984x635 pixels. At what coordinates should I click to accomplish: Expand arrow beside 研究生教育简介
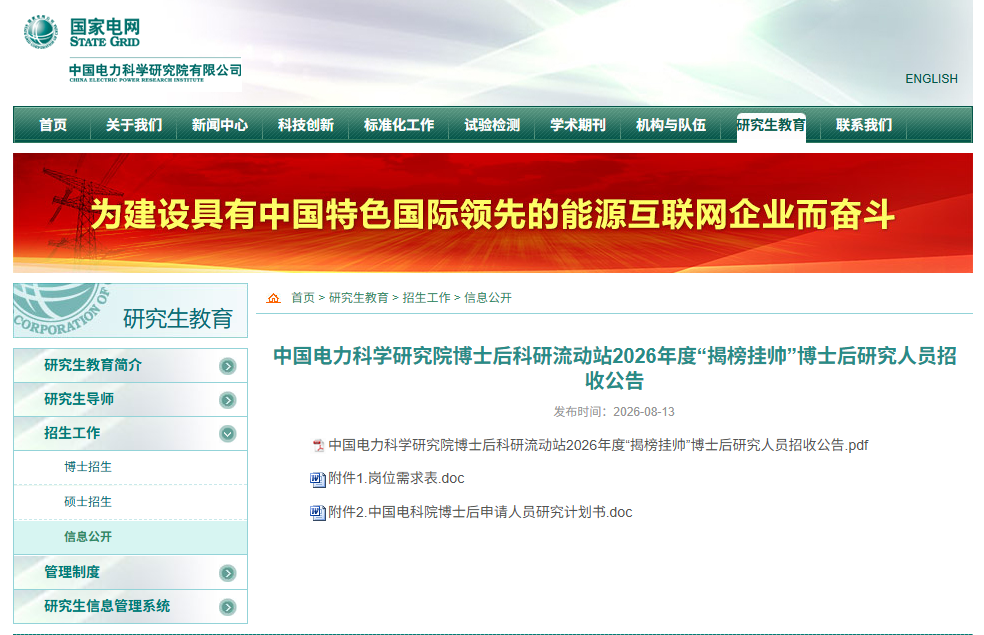(228, 366)
